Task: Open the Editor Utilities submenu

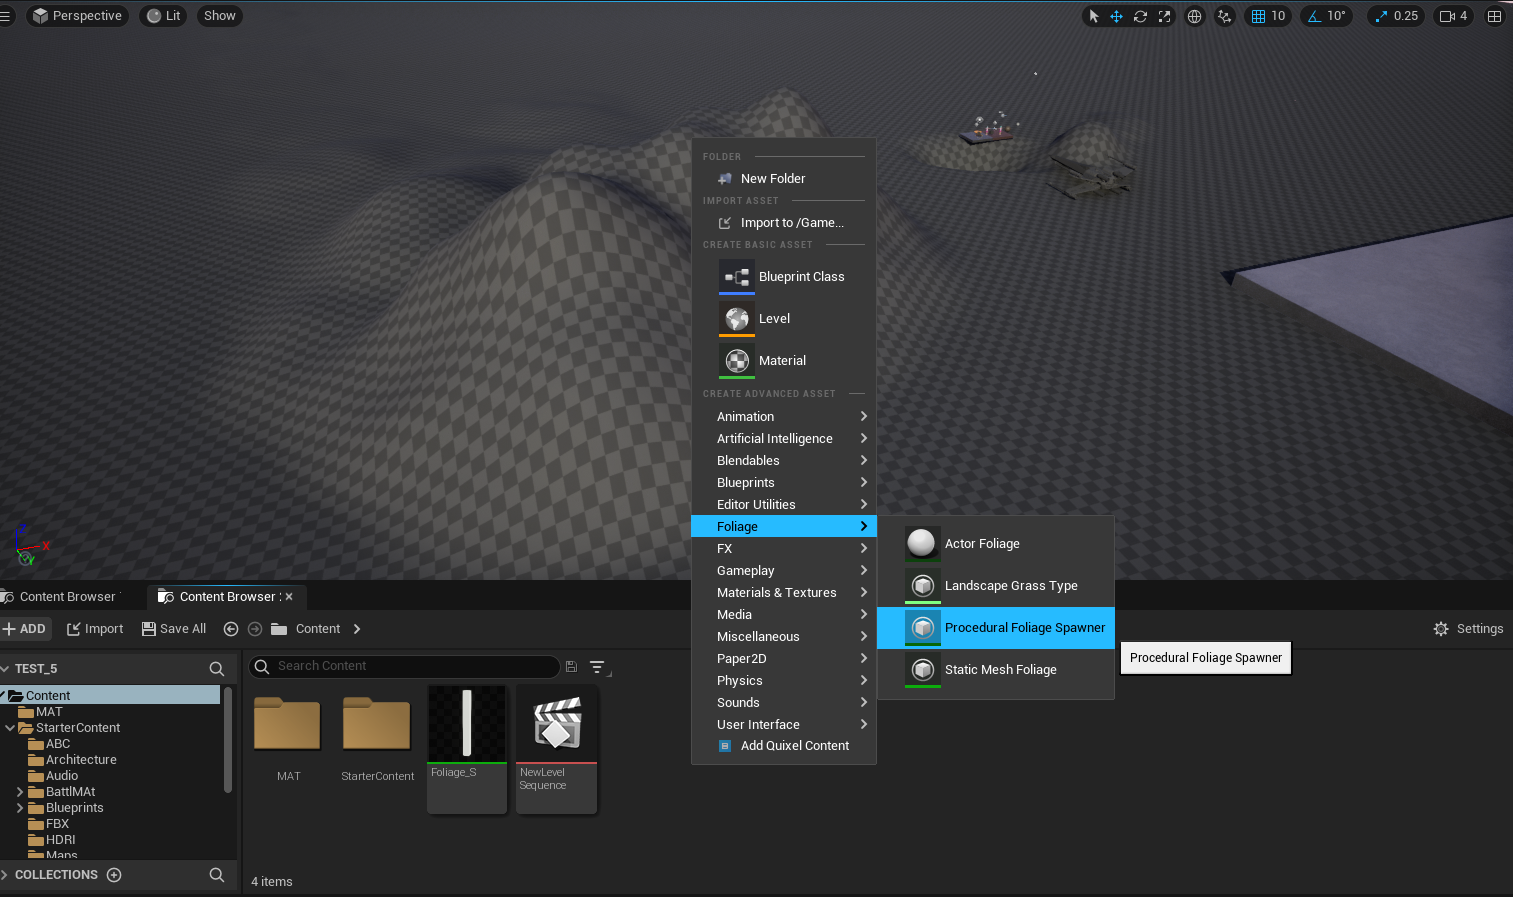Action: (784, 505)
